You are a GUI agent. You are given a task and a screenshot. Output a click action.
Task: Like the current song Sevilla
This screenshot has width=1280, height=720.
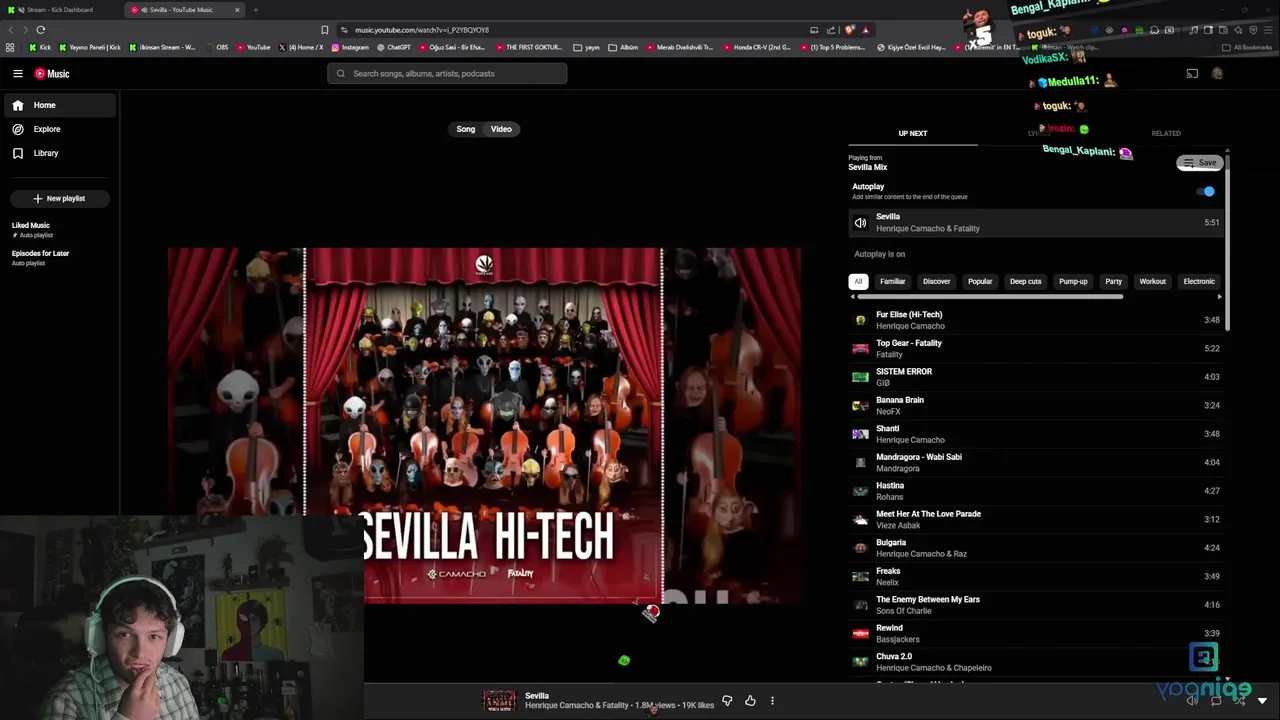point(750,701)
